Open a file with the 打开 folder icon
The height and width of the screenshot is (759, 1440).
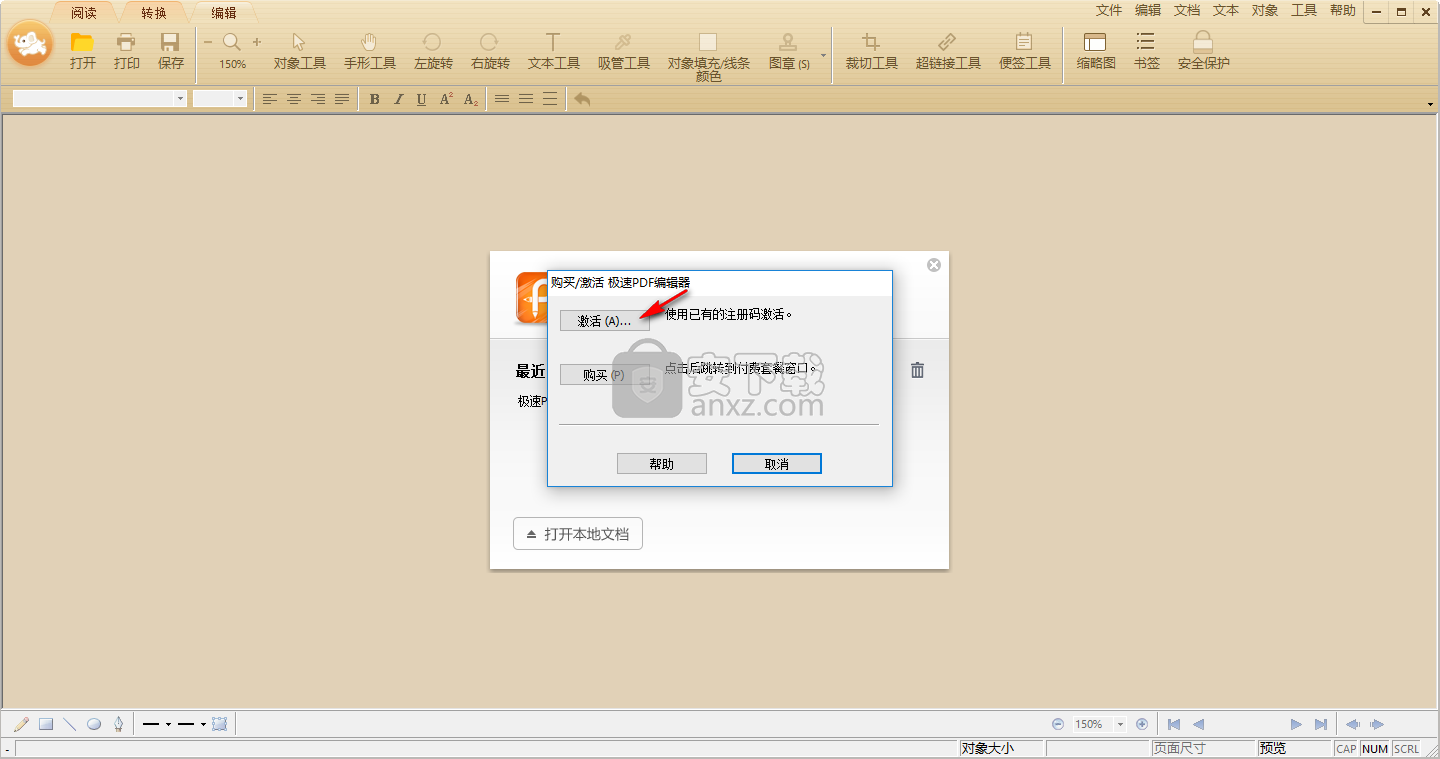[82, 50]
